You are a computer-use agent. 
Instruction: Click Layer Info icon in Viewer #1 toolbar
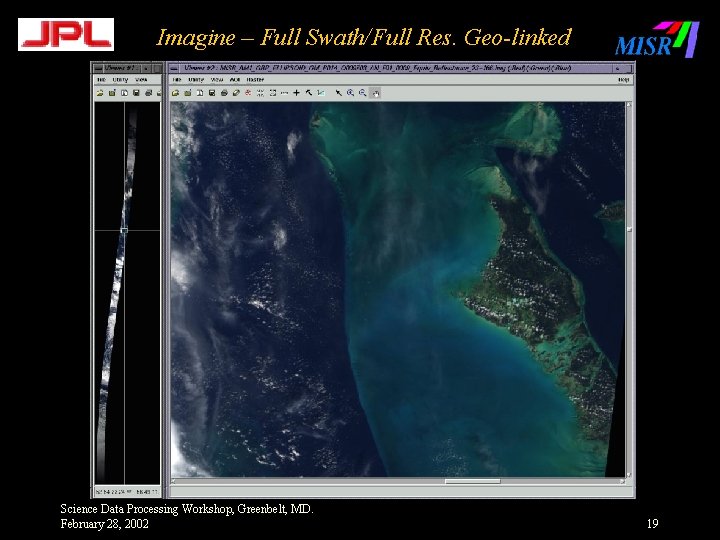pyautogui.click(x=124, y=93)
